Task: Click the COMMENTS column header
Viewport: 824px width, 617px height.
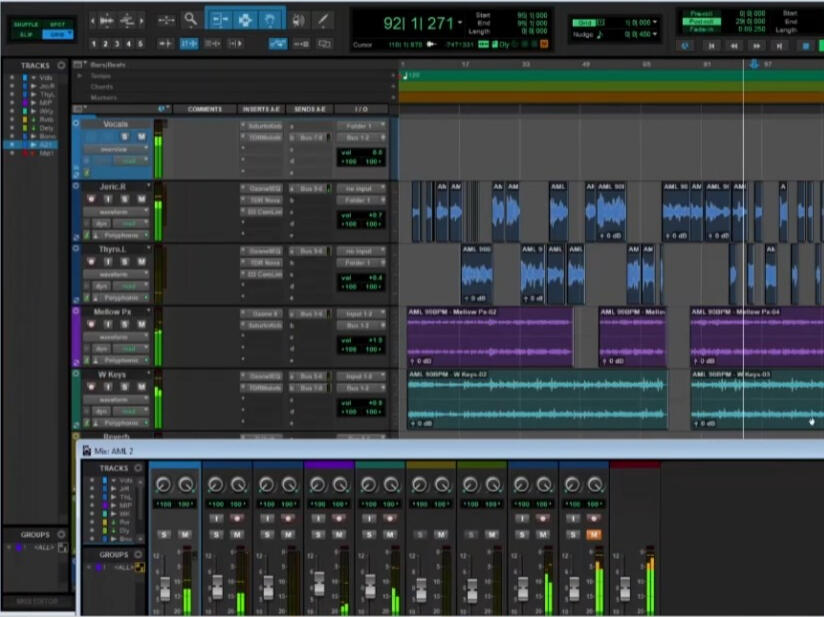Action: (204, 109)
